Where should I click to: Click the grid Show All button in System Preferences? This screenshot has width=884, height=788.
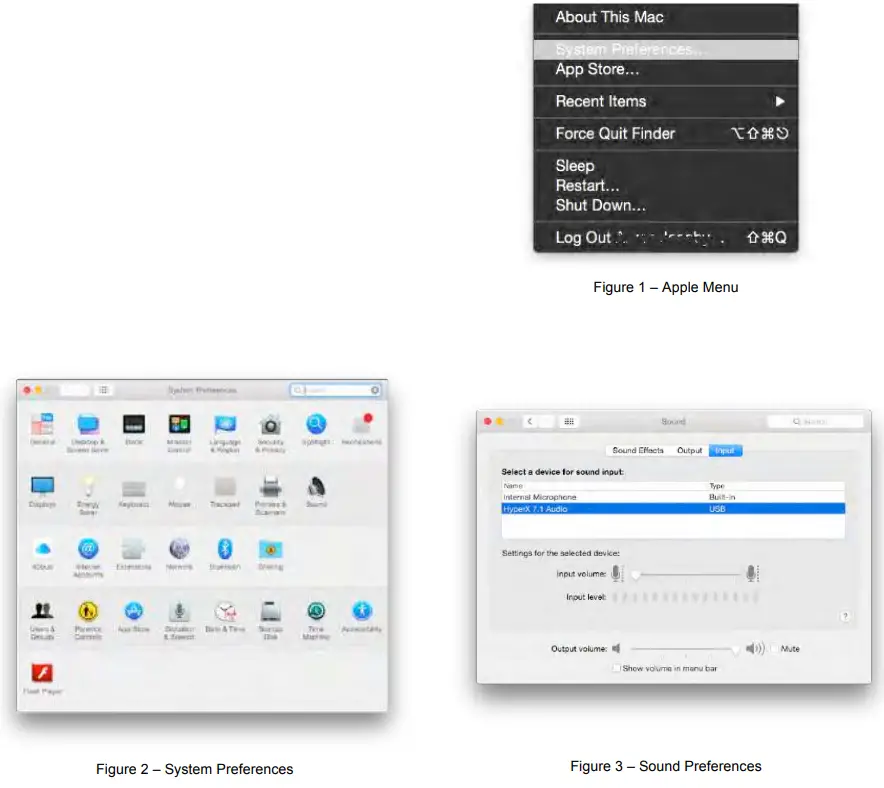[103, 390]
